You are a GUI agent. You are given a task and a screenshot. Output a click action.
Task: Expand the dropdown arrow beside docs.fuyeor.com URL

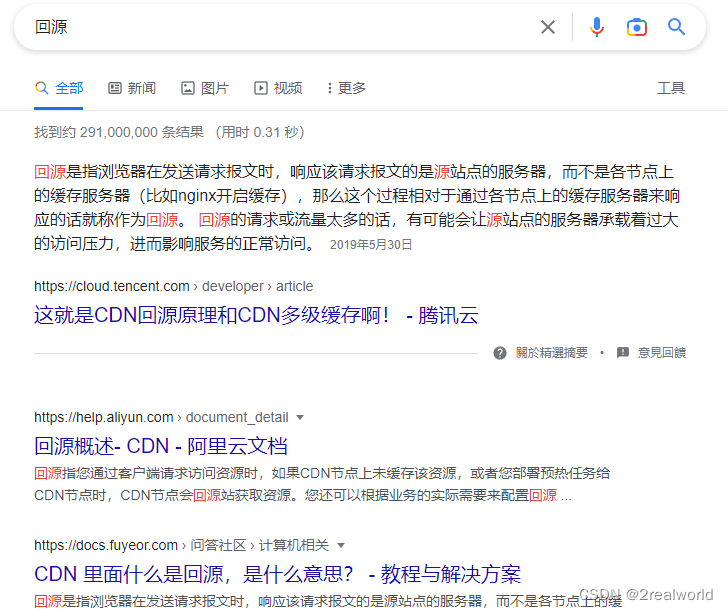coord(341,545)
